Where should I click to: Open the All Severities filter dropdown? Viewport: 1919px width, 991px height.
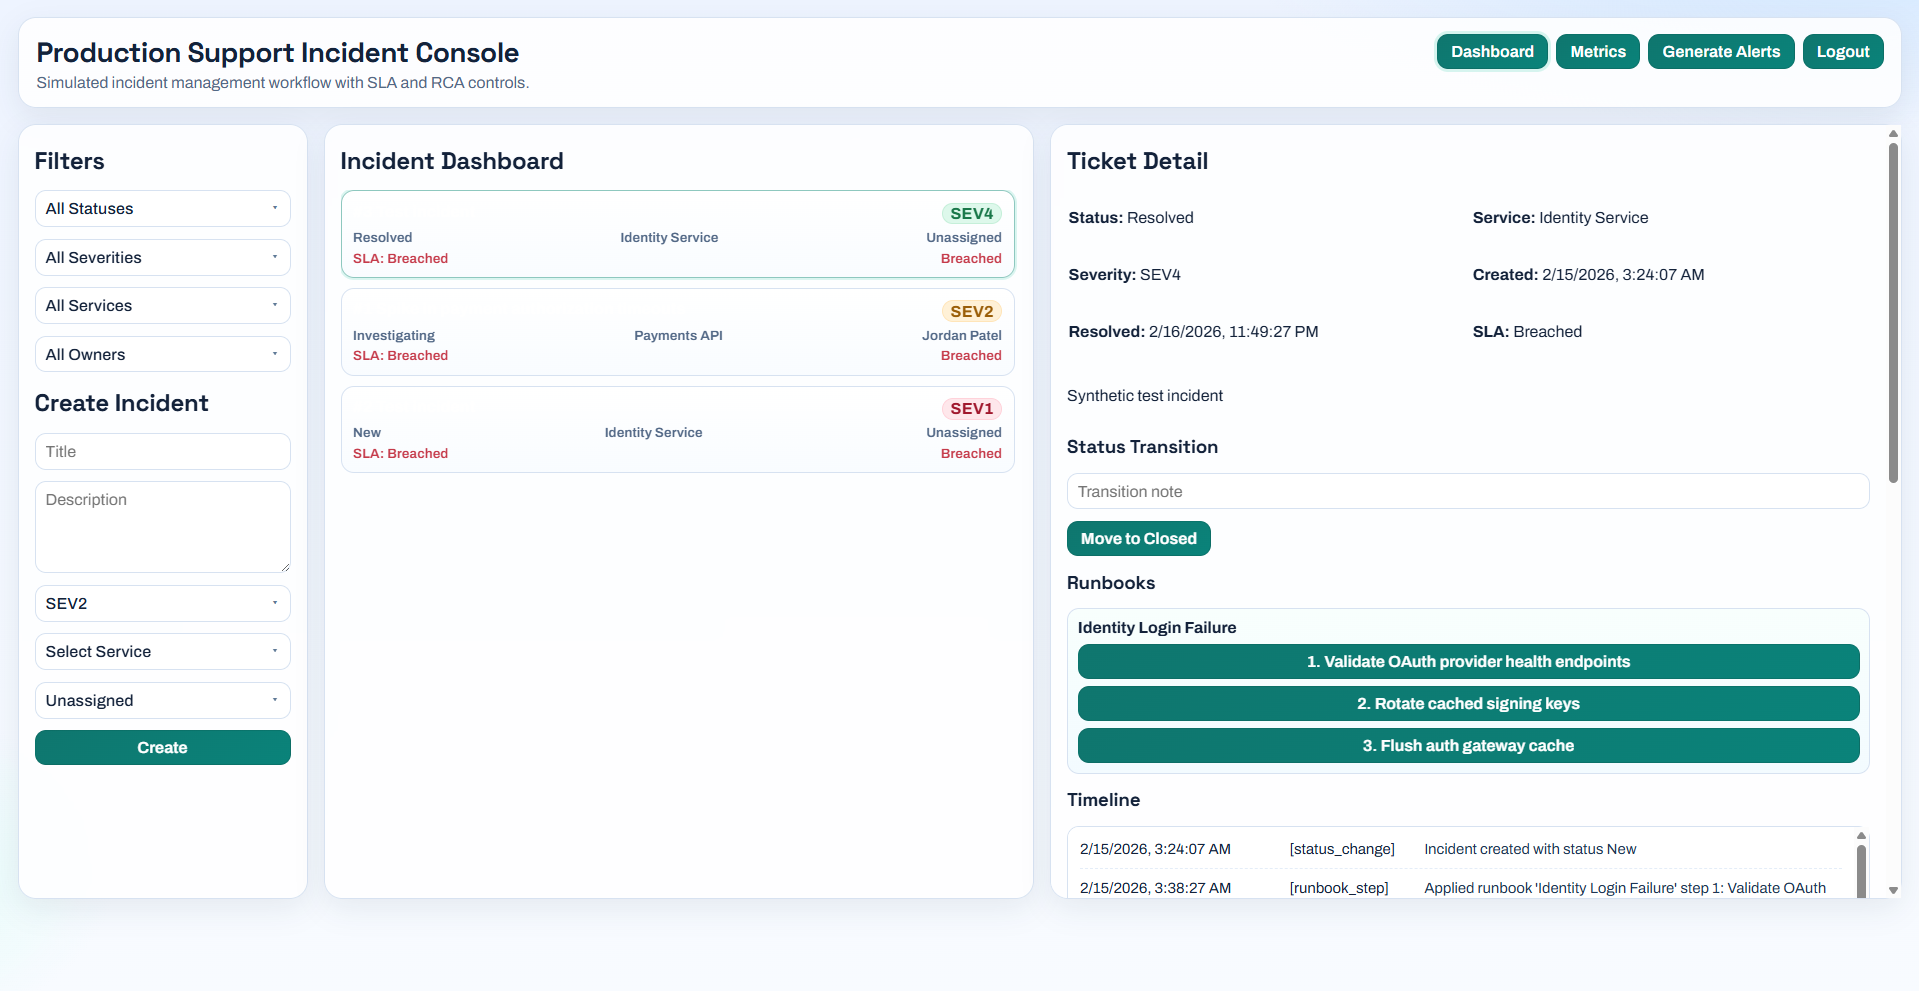(162, 257)
